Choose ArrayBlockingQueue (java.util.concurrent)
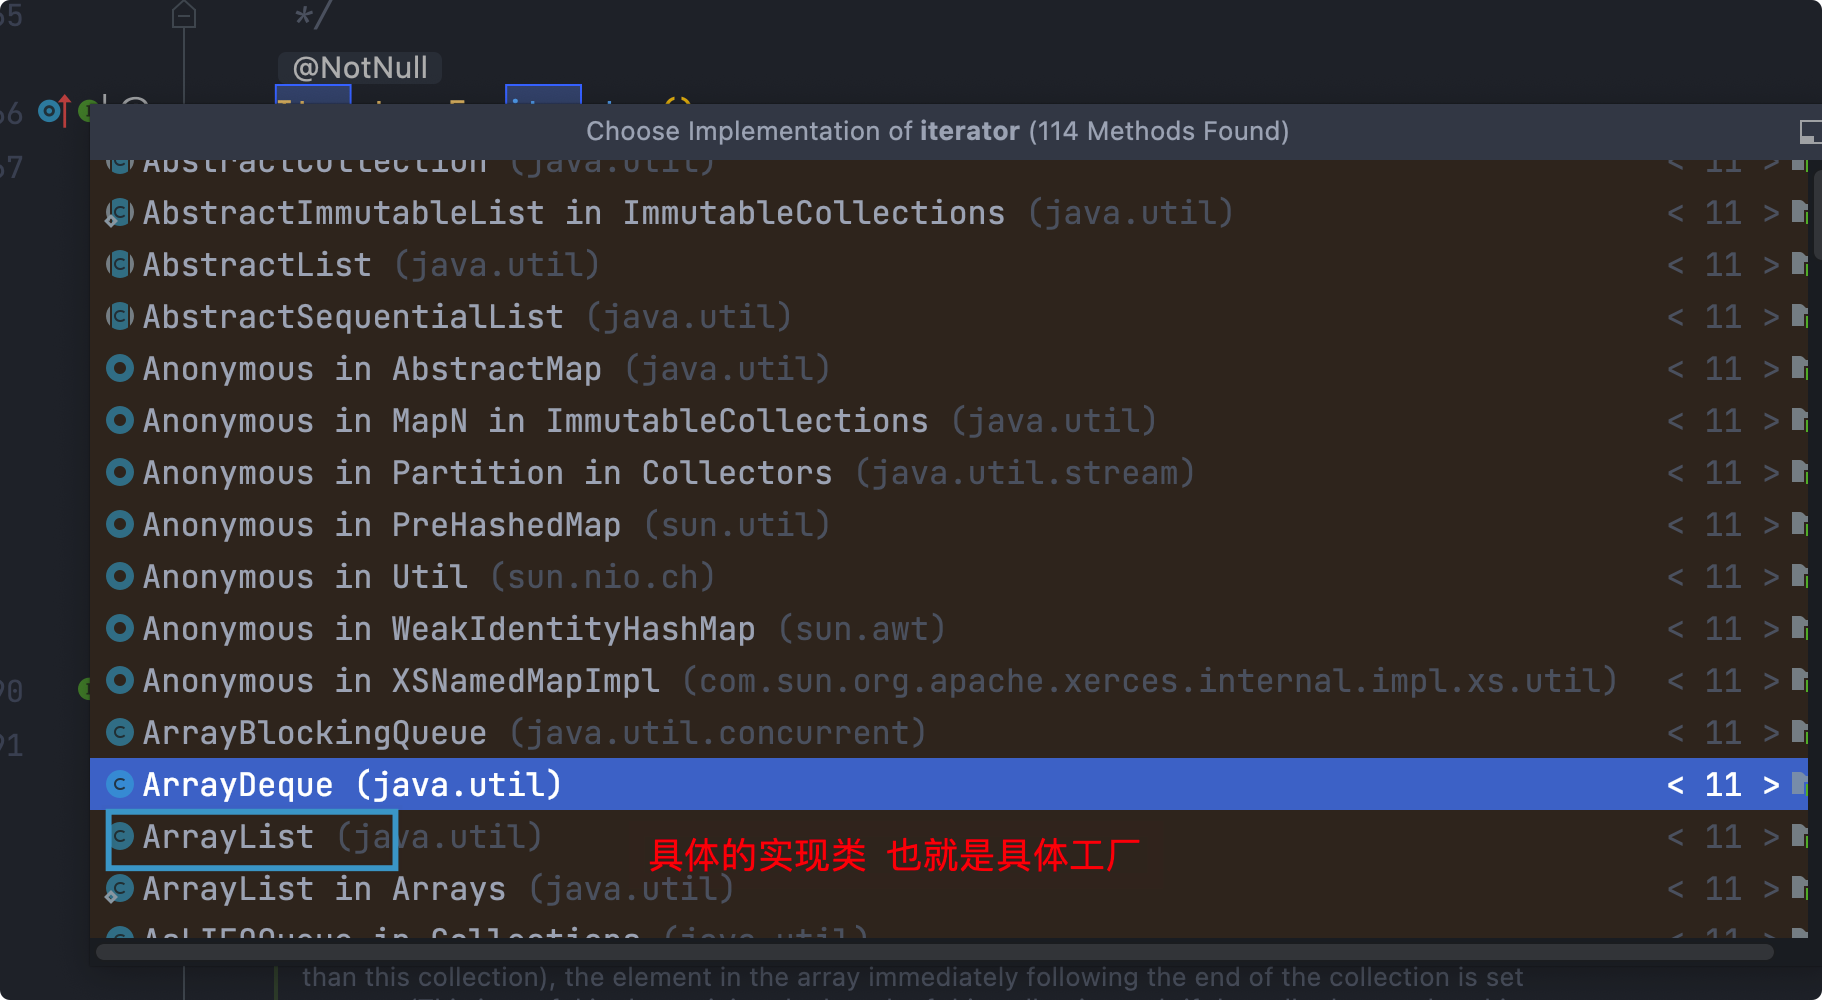1822x1000 pixels. [949, 733]
